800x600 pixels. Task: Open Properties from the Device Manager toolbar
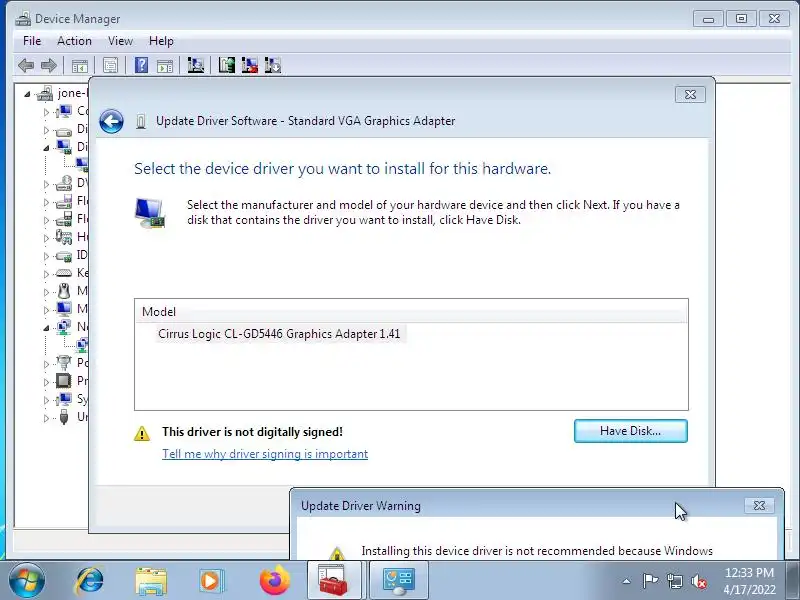pos(110,65)
